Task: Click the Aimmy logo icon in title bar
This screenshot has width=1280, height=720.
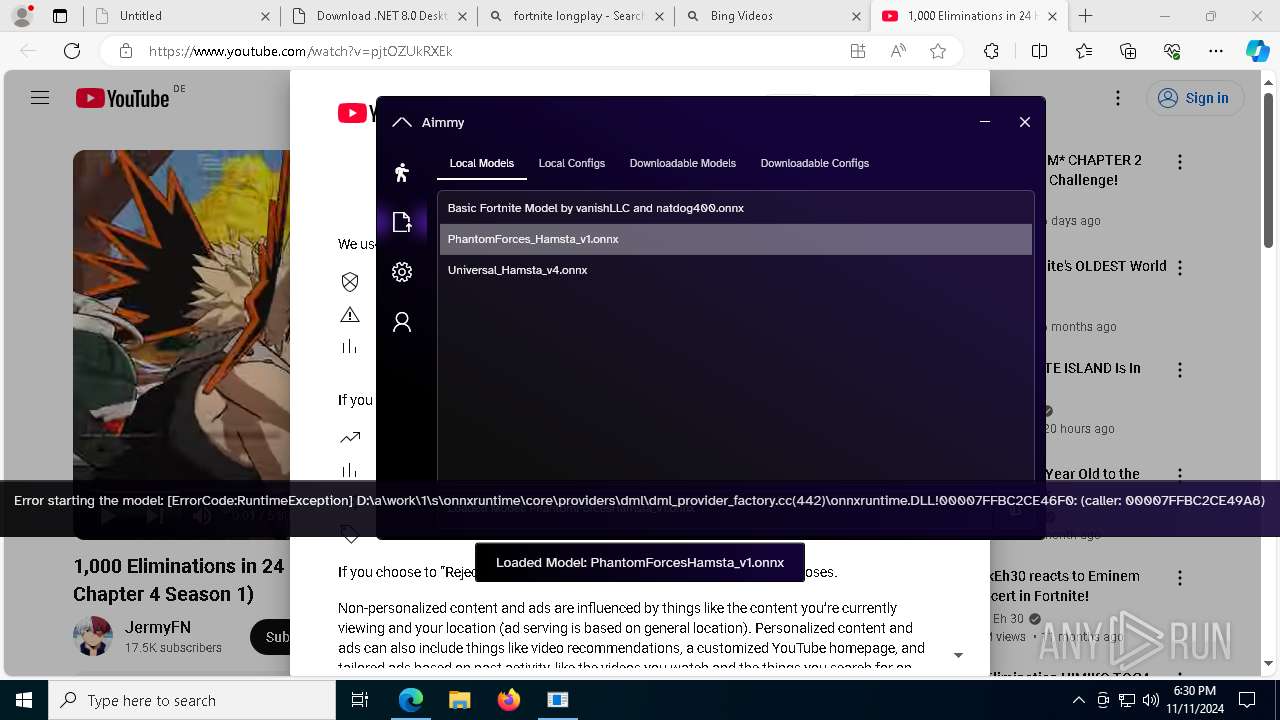Action: tap(402, 122)
